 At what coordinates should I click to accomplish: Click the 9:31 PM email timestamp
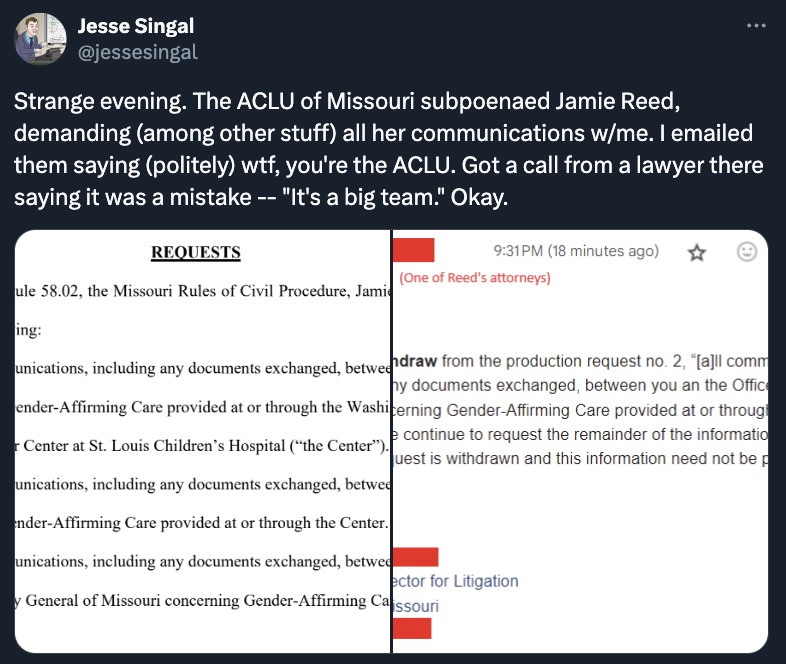coord(576,251)
